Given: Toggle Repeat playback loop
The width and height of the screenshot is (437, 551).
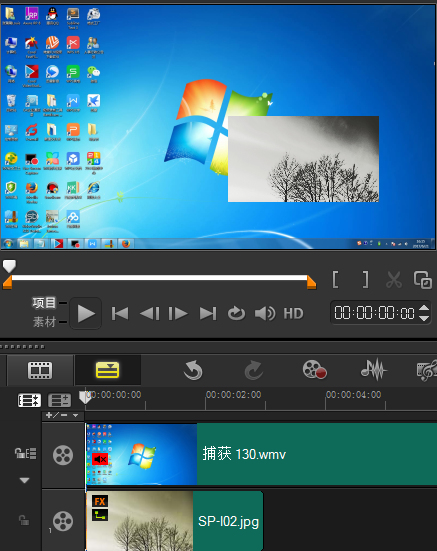Looking at the screenshot, I should pos(236,313).
